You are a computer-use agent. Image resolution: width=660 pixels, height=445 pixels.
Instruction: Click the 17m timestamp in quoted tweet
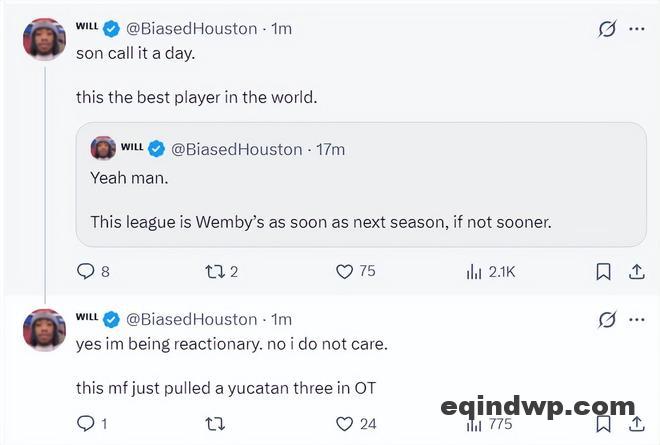click(330, 149)
